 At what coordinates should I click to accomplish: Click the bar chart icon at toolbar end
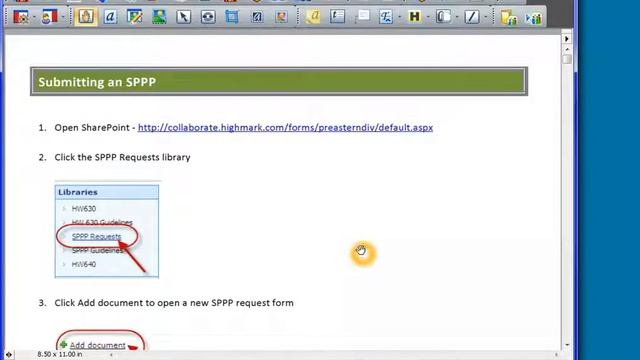[x=534, y=18]
